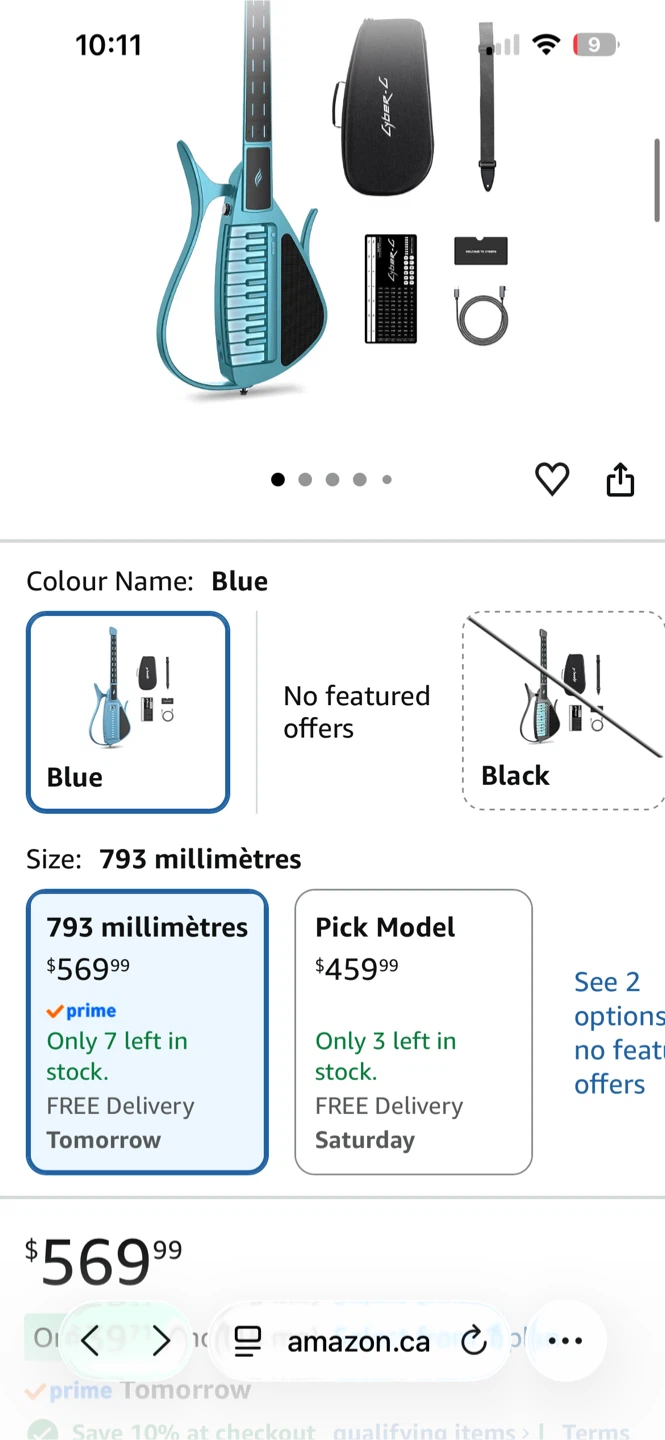Tap the share icon
The image size is (665, 1440).
[620, 479]
